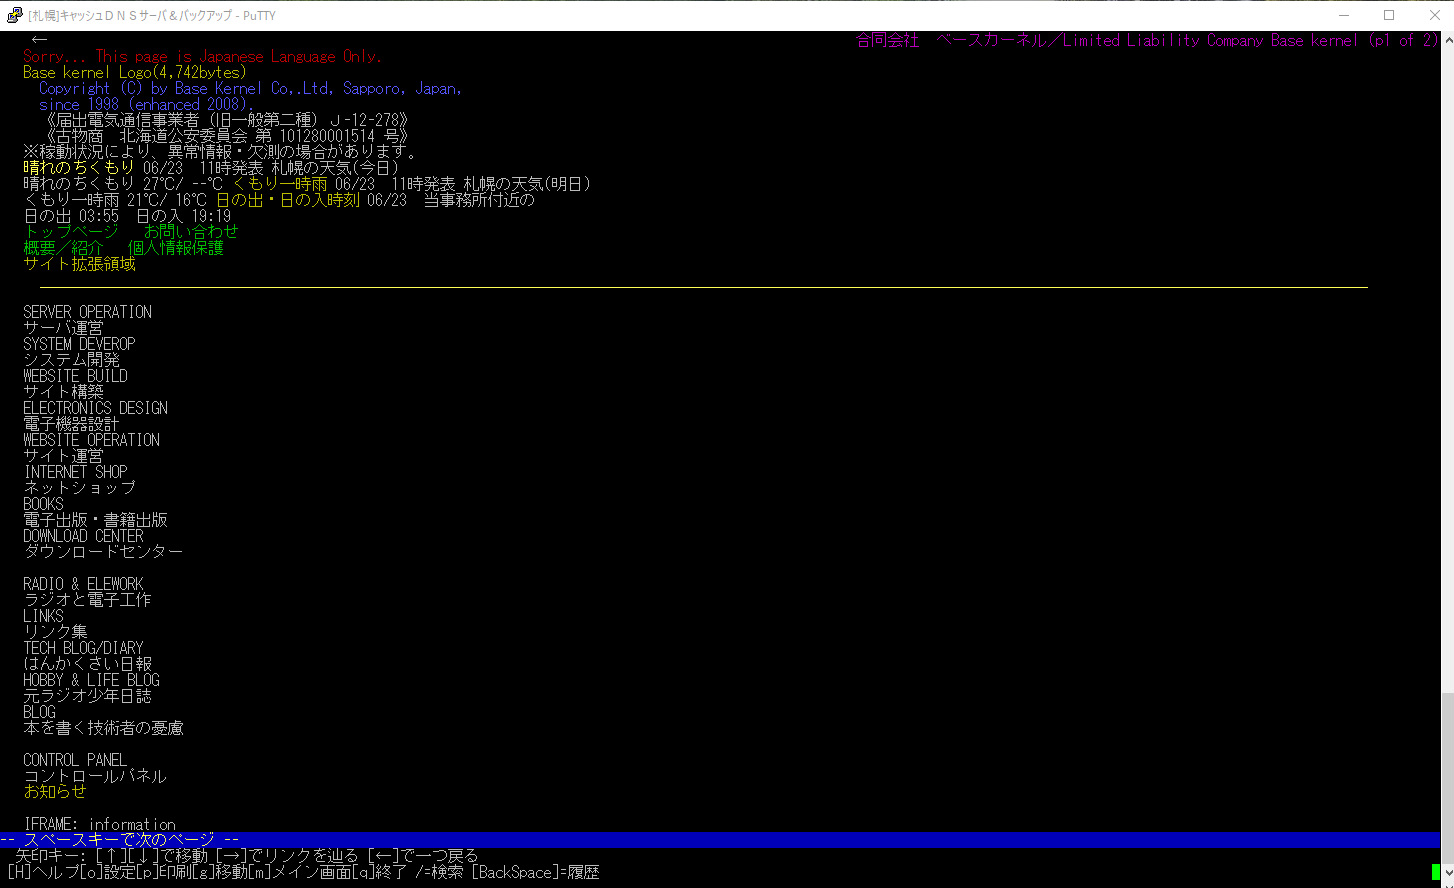Click サーバ運営 entry
Viewport: 1454px width, 888px height.
(x=63, y=328)
